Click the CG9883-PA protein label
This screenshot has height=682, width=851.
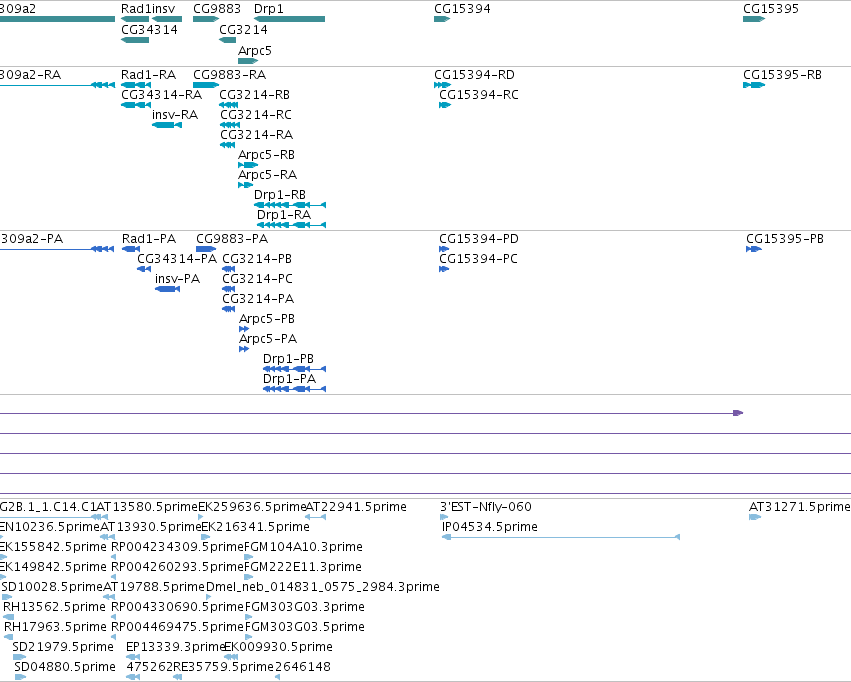coord(232,239)
